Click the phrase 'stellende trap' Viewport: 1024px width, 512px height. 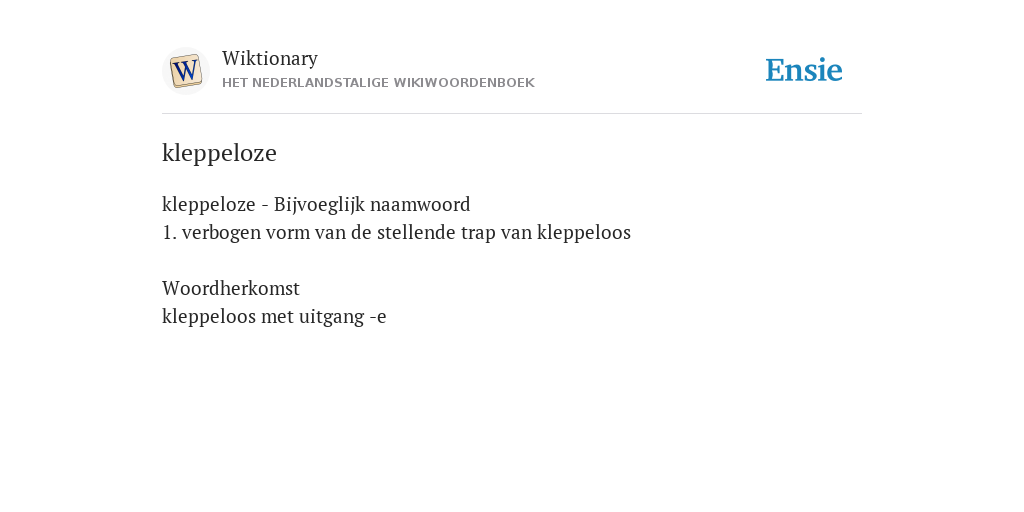436,233
